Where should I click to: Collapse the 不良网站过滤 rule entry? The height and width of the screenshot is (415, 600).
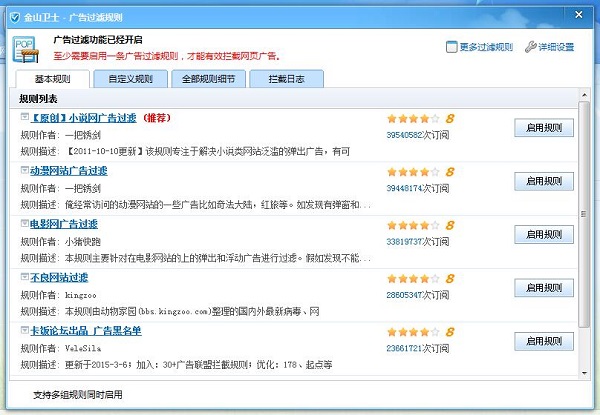tap(24, 276)
